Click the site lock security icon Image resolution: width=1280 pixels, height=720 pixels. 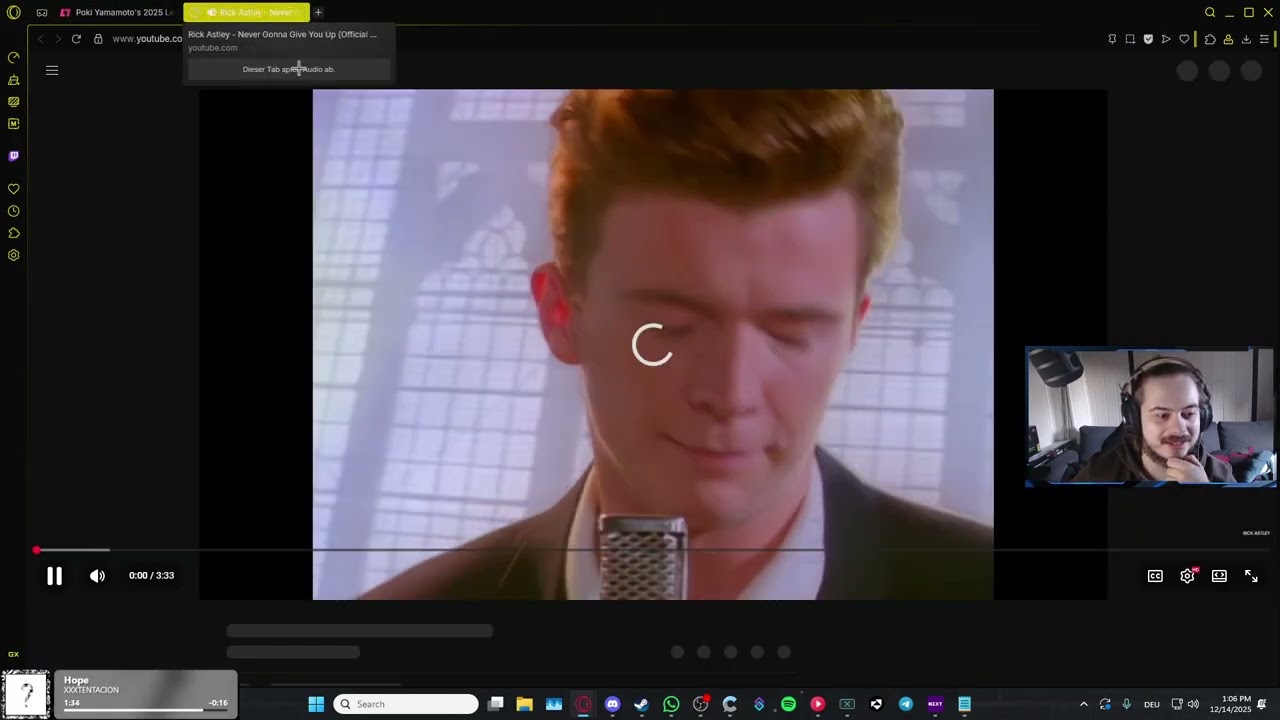coord(98,39)
